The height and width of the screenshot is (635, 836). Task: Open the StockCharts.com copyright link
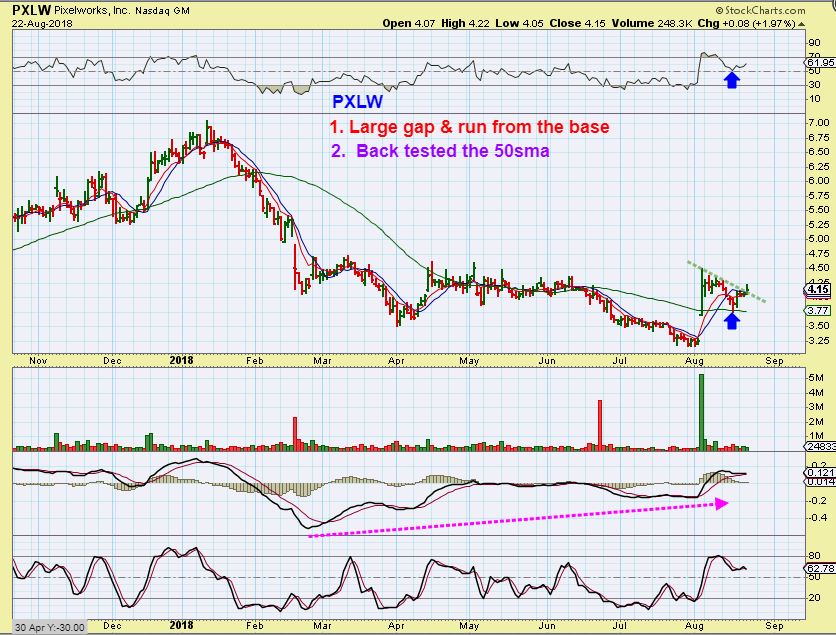pos(760,10)
